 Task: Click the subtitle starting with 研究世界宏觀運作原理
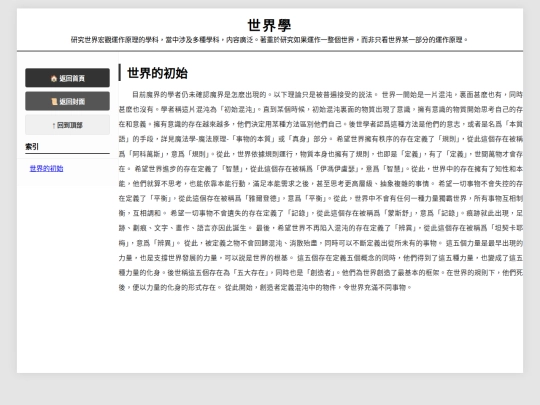pos(270,40)
